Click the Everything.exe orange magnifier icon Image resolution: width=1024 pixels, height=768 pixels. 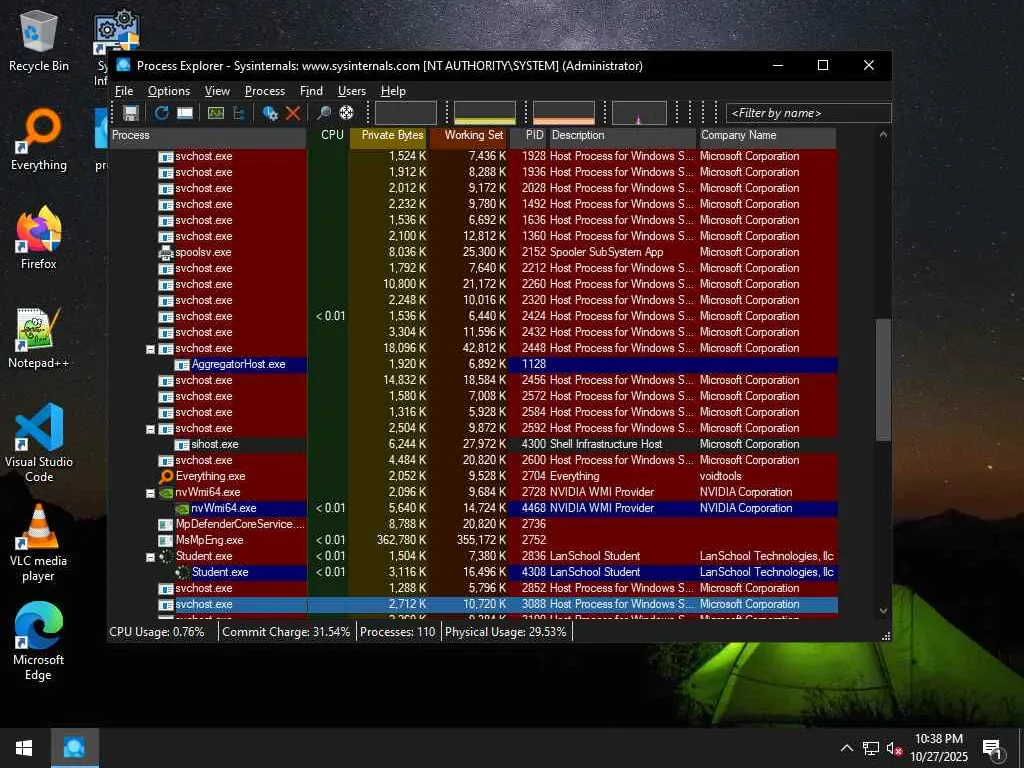tap(166, 477)
